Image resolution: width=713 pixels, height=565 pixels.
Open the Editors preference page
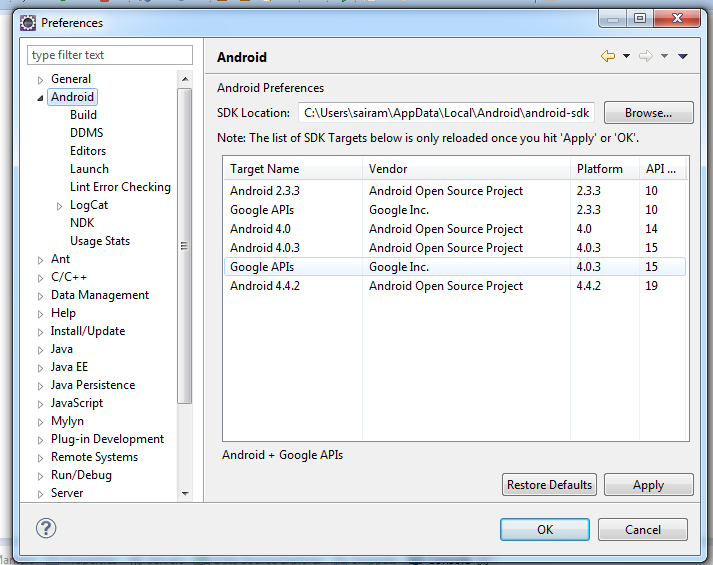(88, 151)
